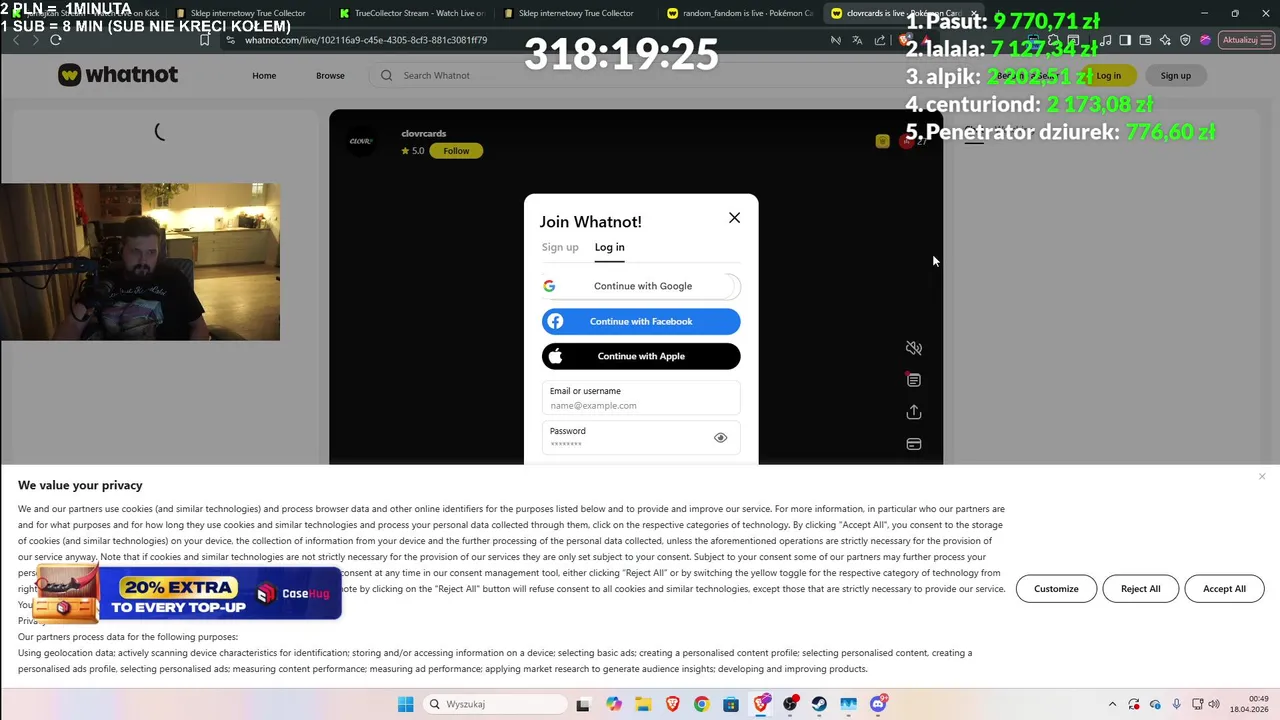Switch to the Sign up tab in dialog
Viewport: 1280px width, 720px height.
coord(560,247)
